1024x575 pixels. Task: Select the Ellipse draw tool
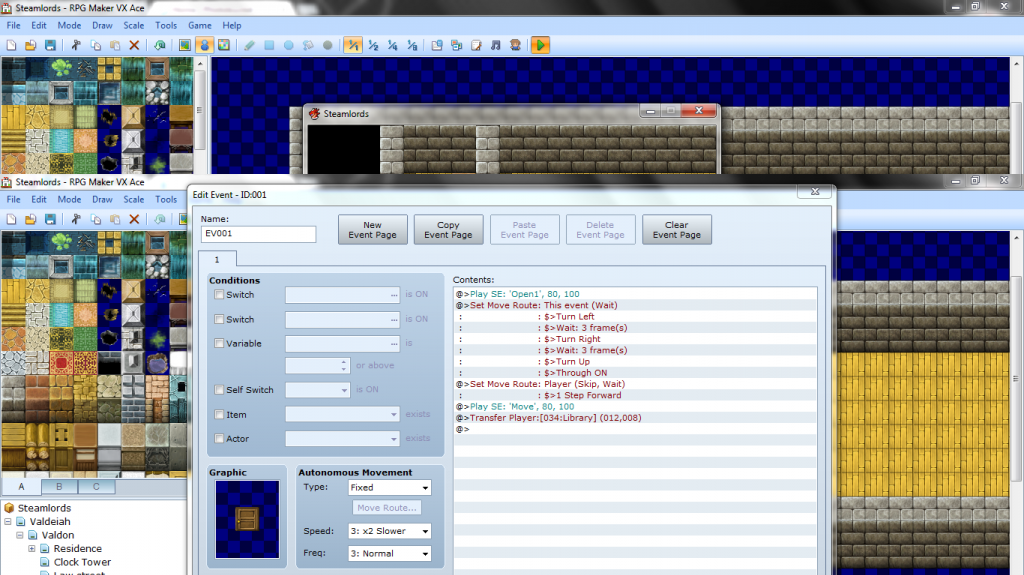(x=289, y=45)
